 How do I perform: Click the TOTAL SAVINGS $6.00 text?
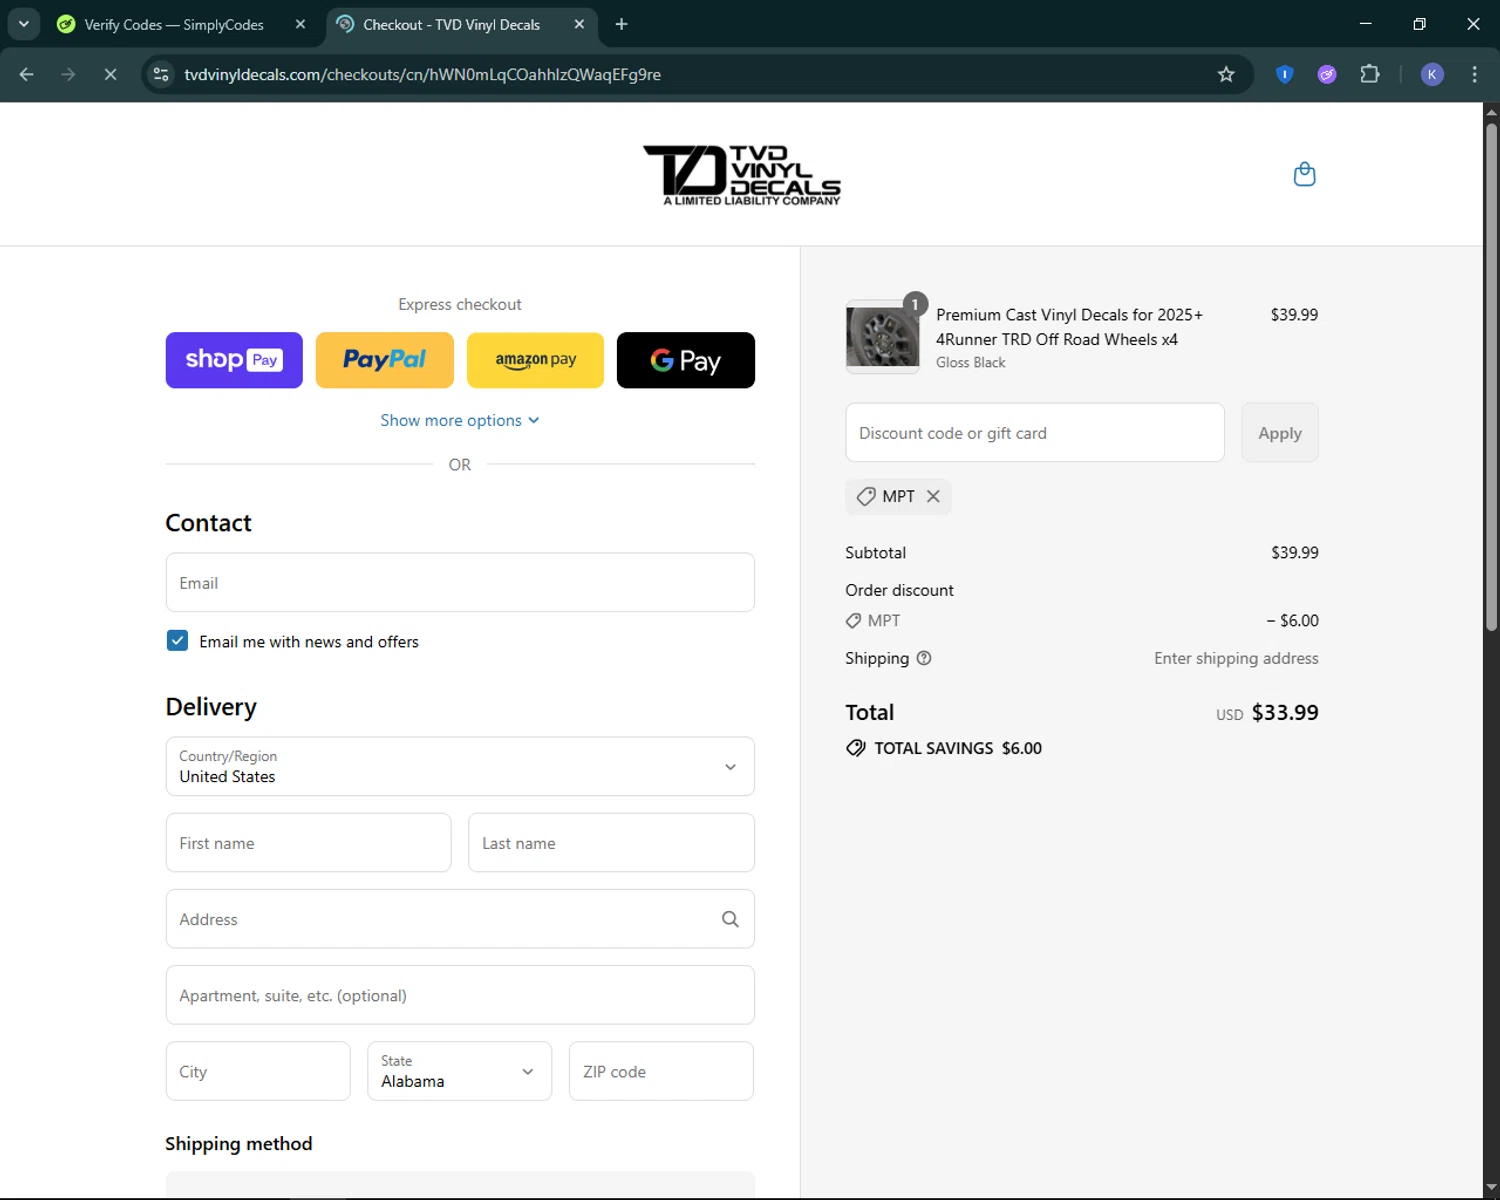tap(958, 748)
